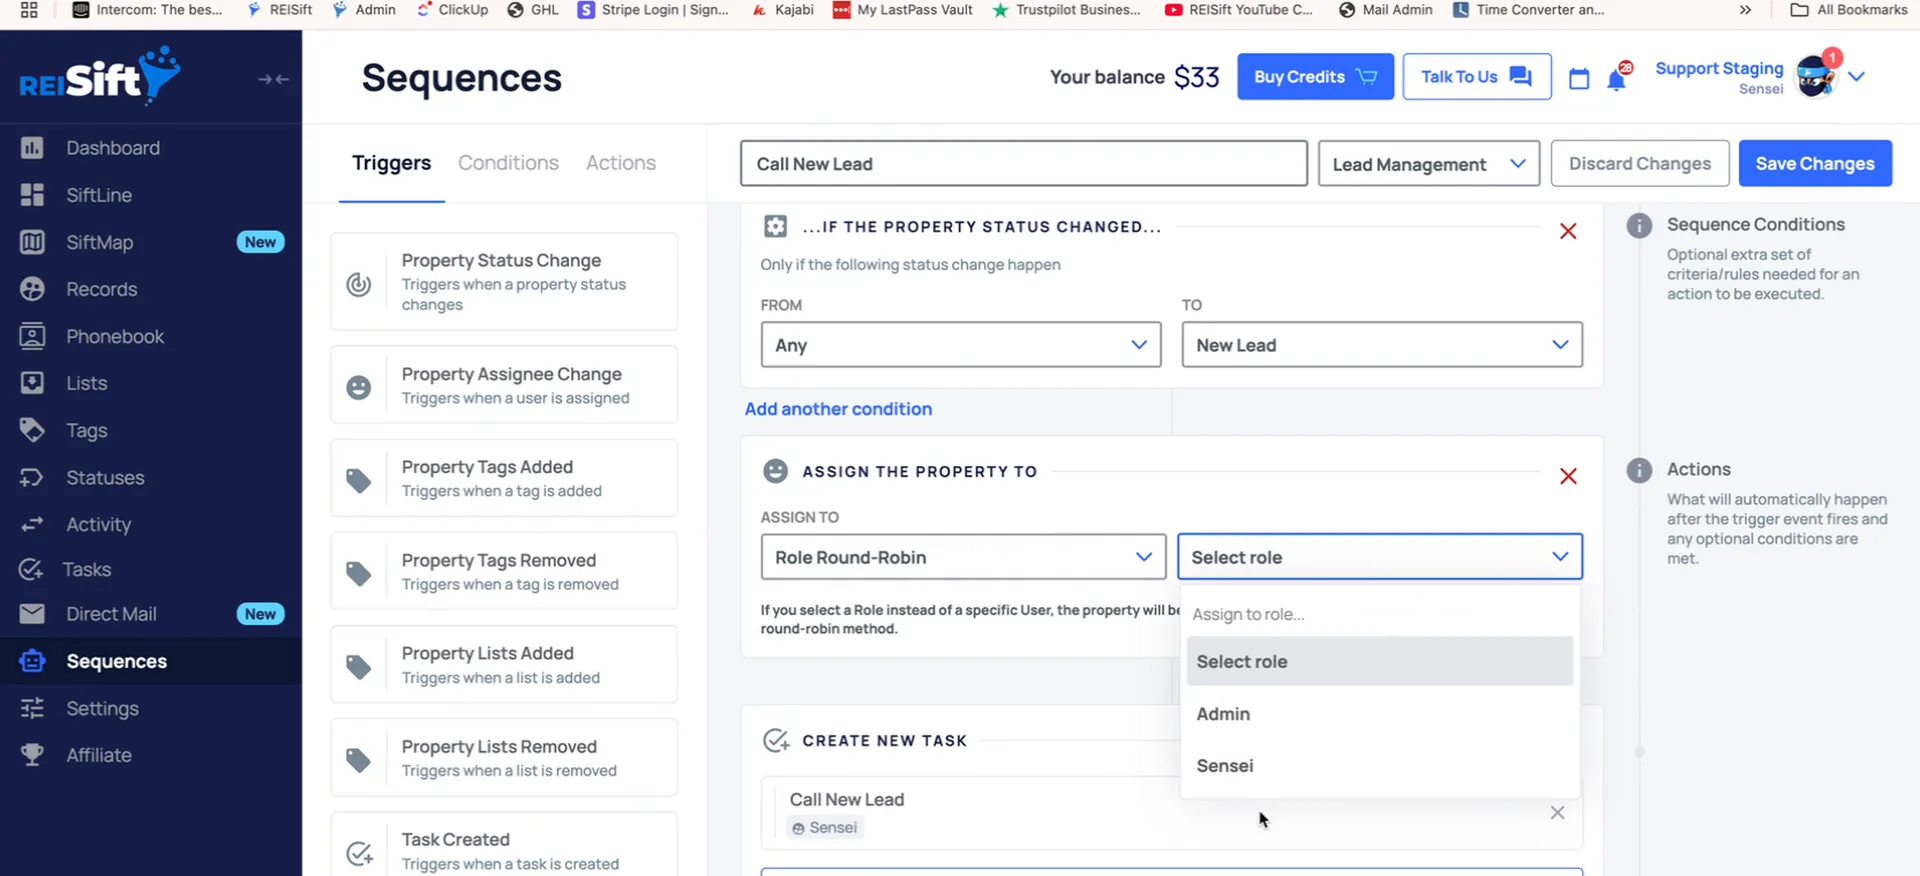The image size is (1920, 876).
Task: Select the Property Status Change trigger card
Action: (504, 282)
